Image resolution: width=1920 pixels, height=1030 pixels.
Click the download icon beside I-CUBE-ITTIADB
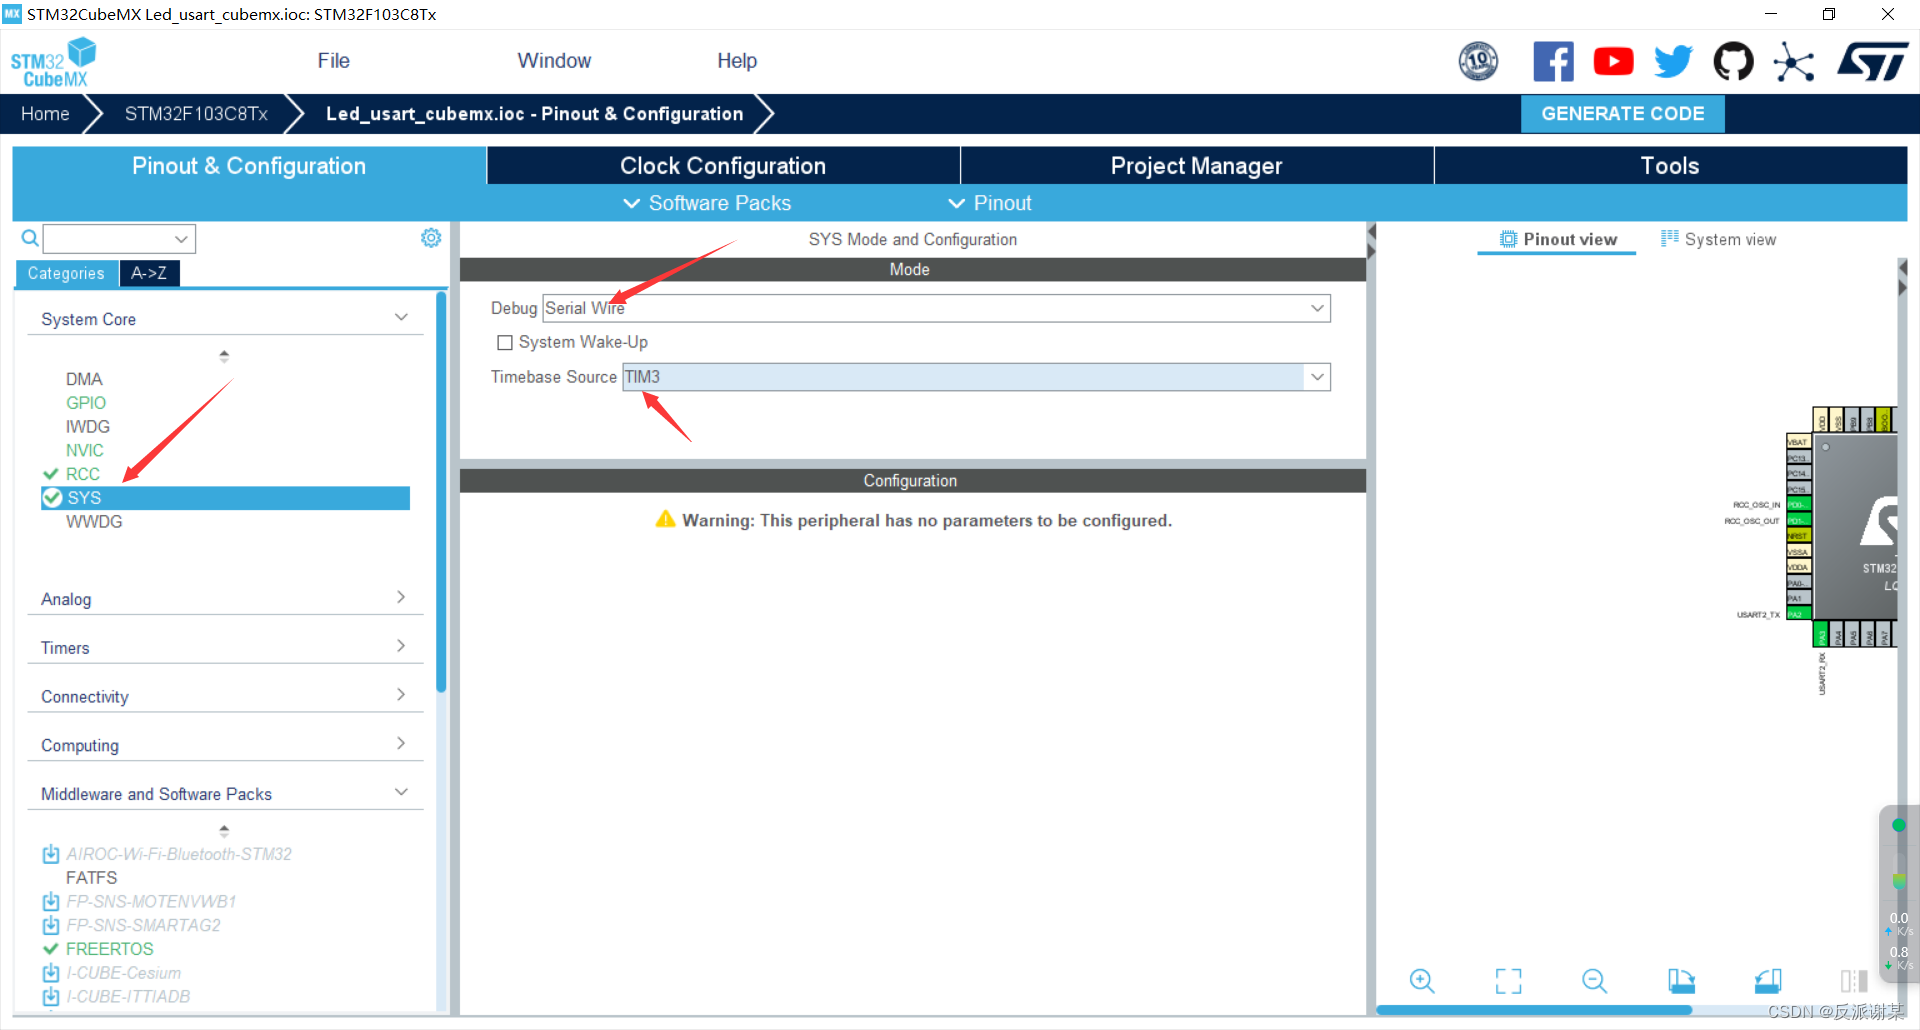(x=51, y=997)
